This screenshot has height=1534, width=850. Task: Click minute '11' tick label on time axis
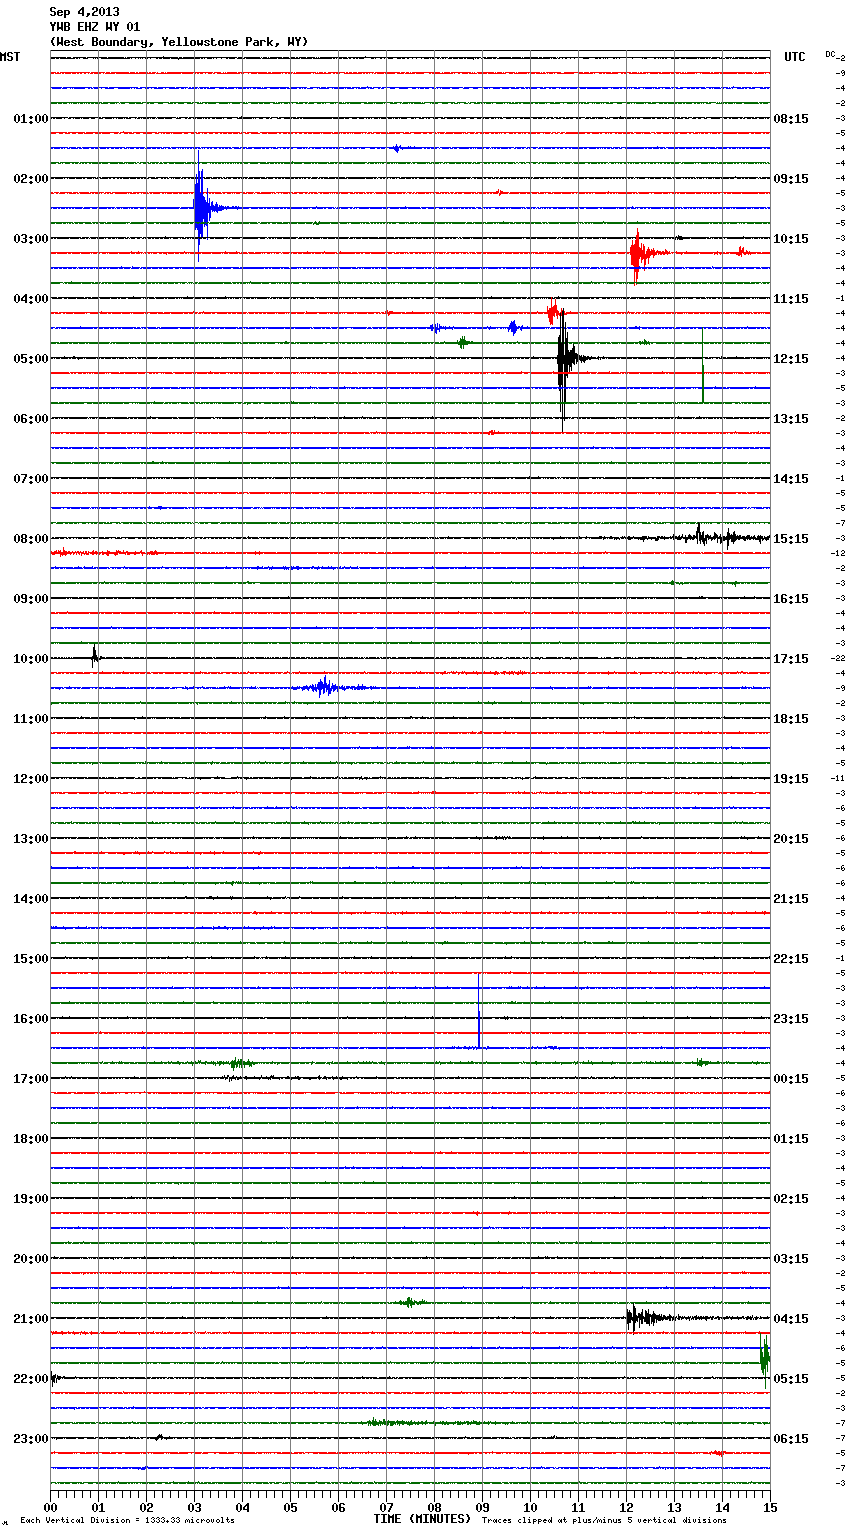point(578,1507)
